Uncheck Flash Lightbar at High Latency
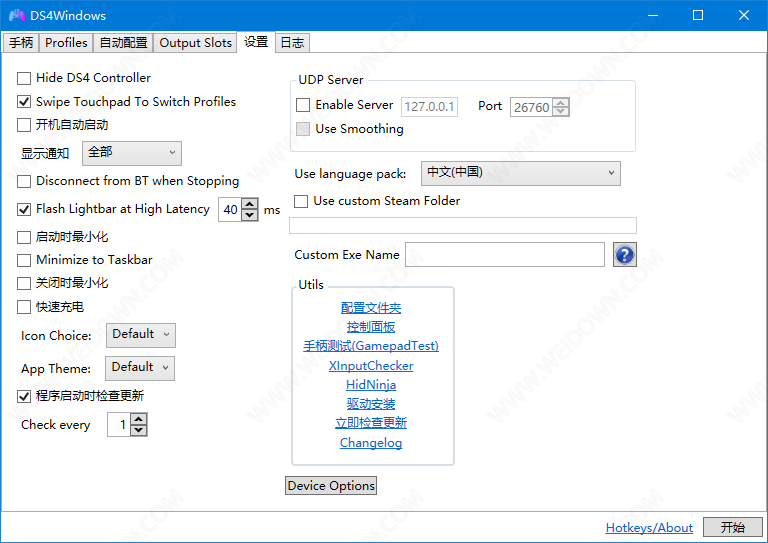 pyautogui.click(x=24, y=210)
